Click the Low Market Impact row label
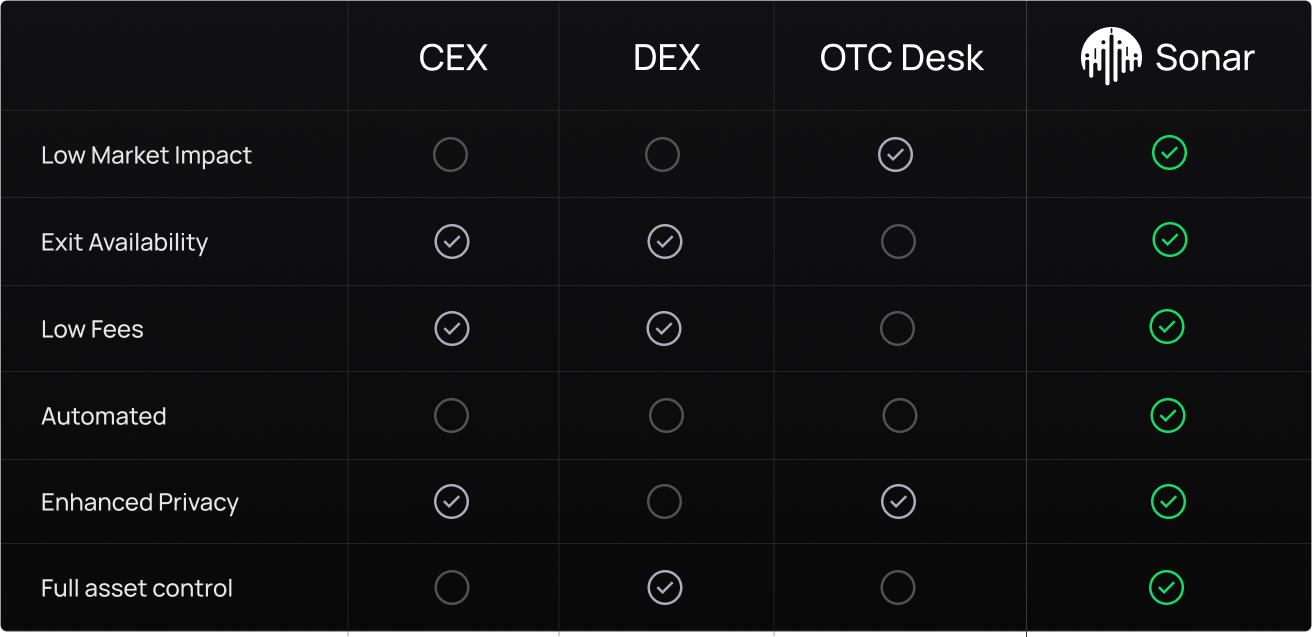The height and width of the screenshot is (637, 1312). (146, 156)
